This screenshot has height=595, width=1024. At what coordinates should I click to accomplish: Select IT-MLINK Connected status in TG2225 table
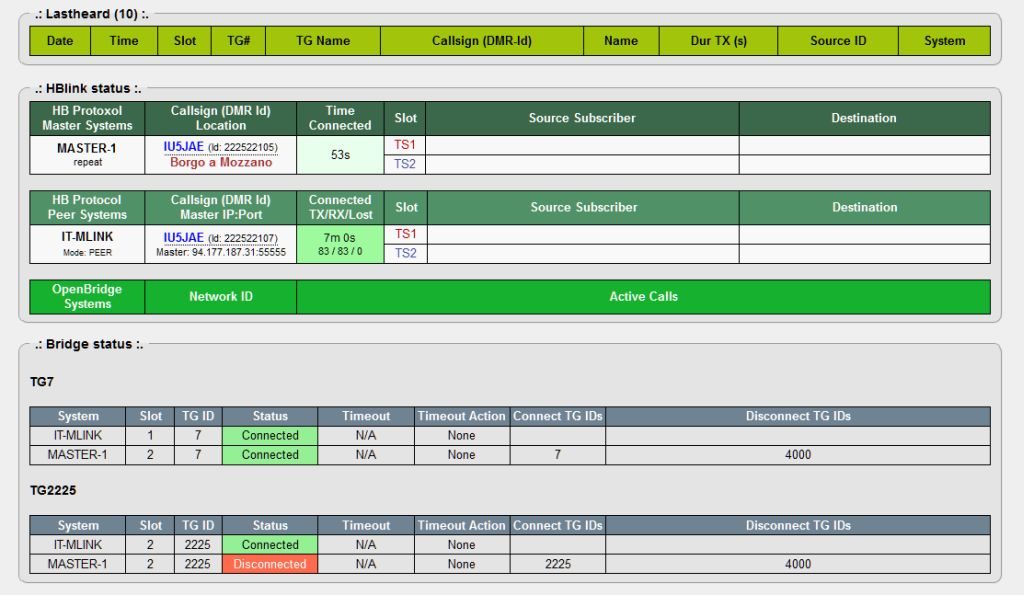pyautogui.click(x=270, y=545)
